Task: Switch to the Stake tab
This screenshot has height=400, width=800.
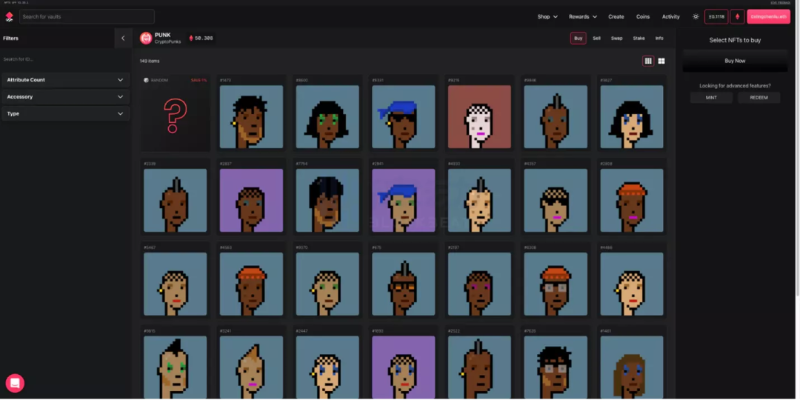Action: (639, 38)
